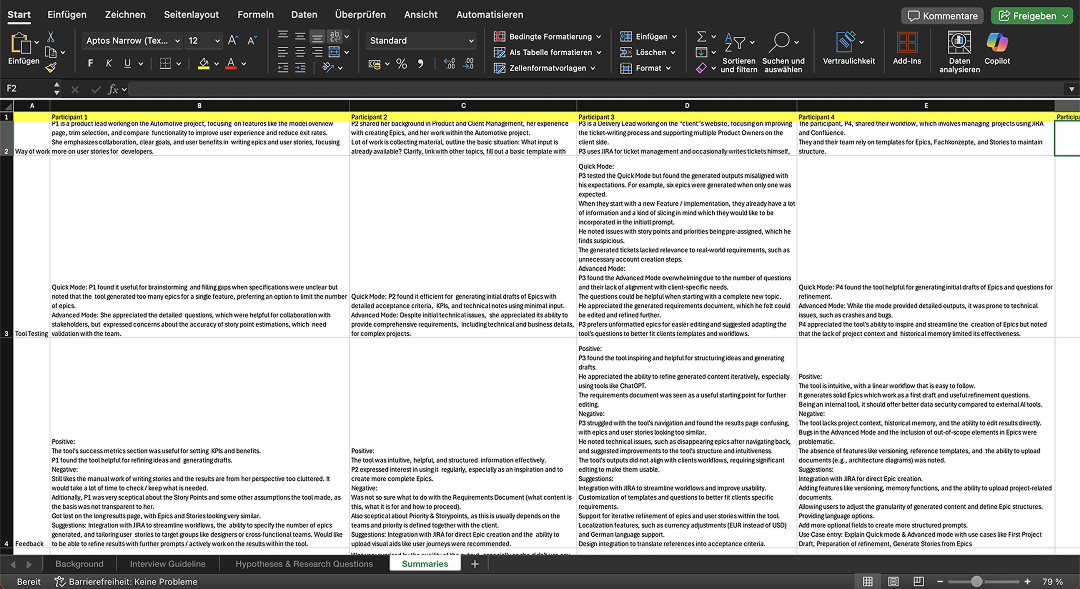The width and height of the screenshot is (1080, 589).
Task: Click the Copy icon
Action: (51, 52)
